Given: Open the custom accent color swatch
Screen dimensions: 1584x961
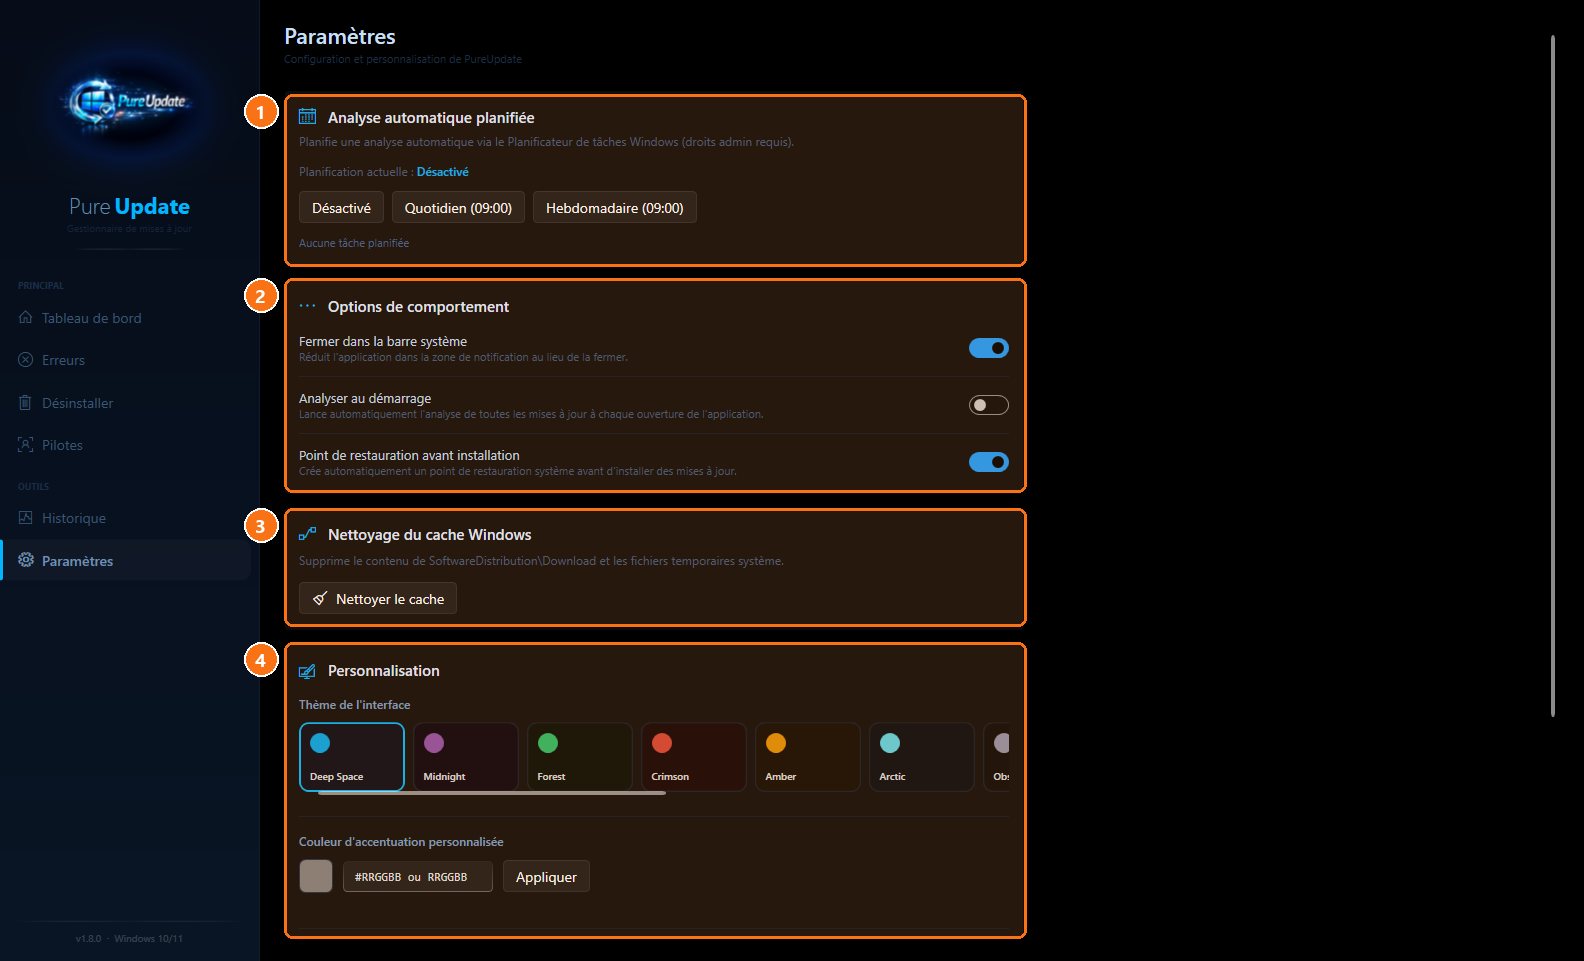Looking at the screenshot, I should coord(316,876).
